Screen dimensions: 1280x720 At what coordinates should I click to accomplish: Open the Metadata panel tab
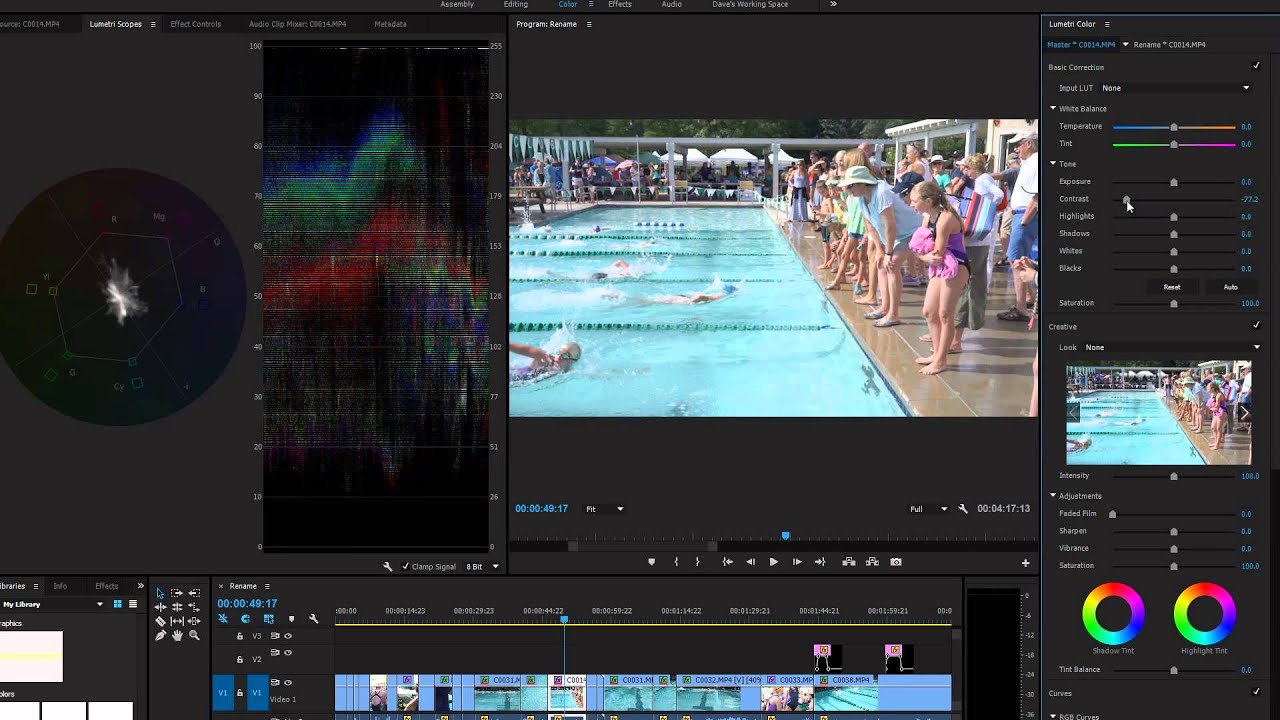pos(390,24)
